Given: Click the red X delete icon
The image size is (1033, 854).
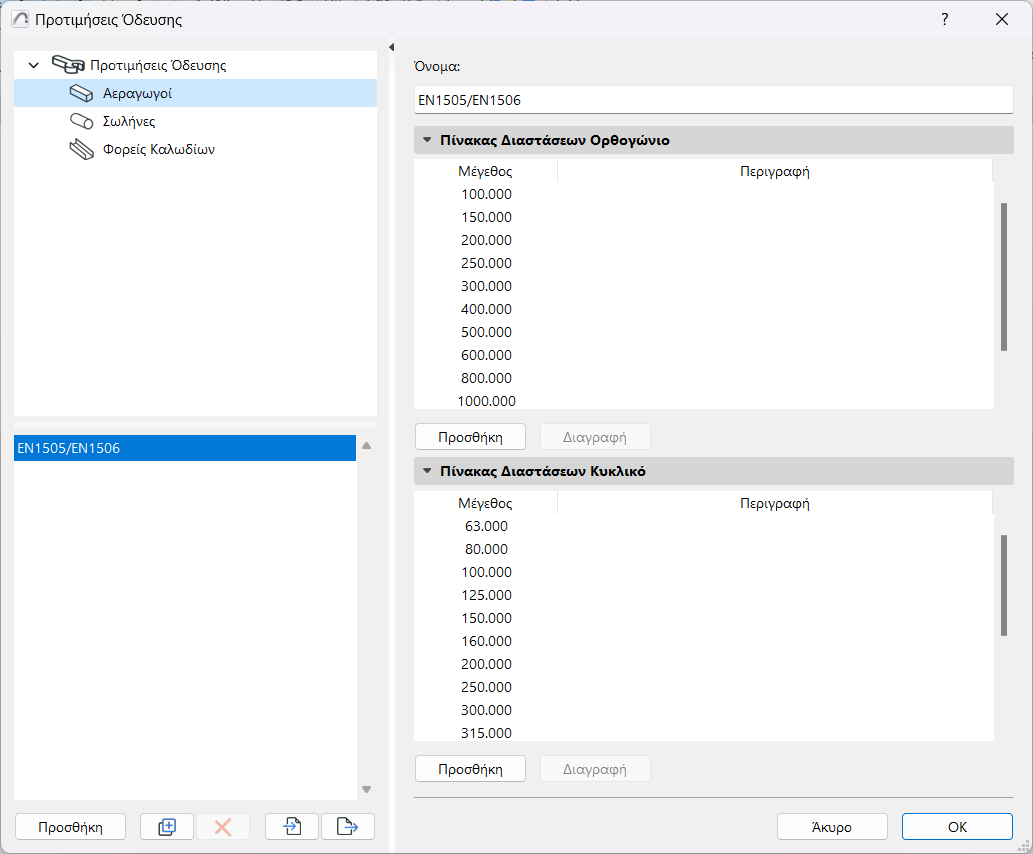Looking at the screenshot, I should (x=223, y=827).
